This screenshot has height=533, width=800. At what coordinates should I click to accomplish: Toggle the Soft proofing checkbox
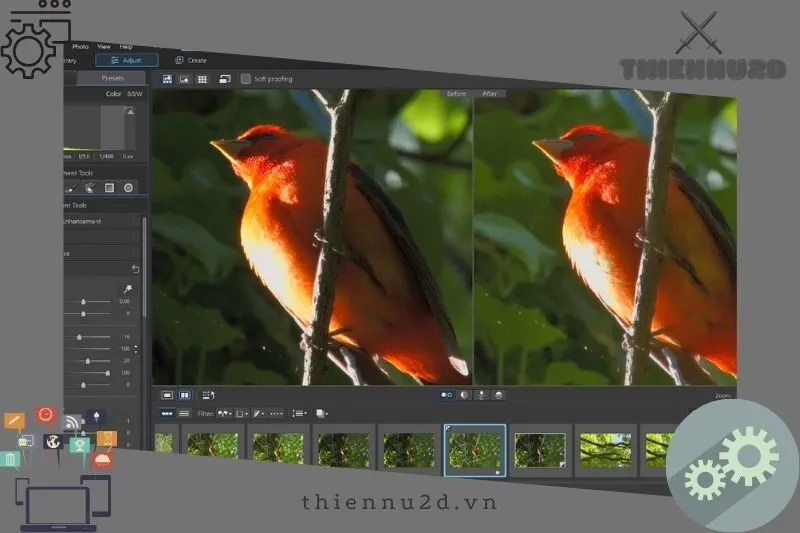(246, 79)
